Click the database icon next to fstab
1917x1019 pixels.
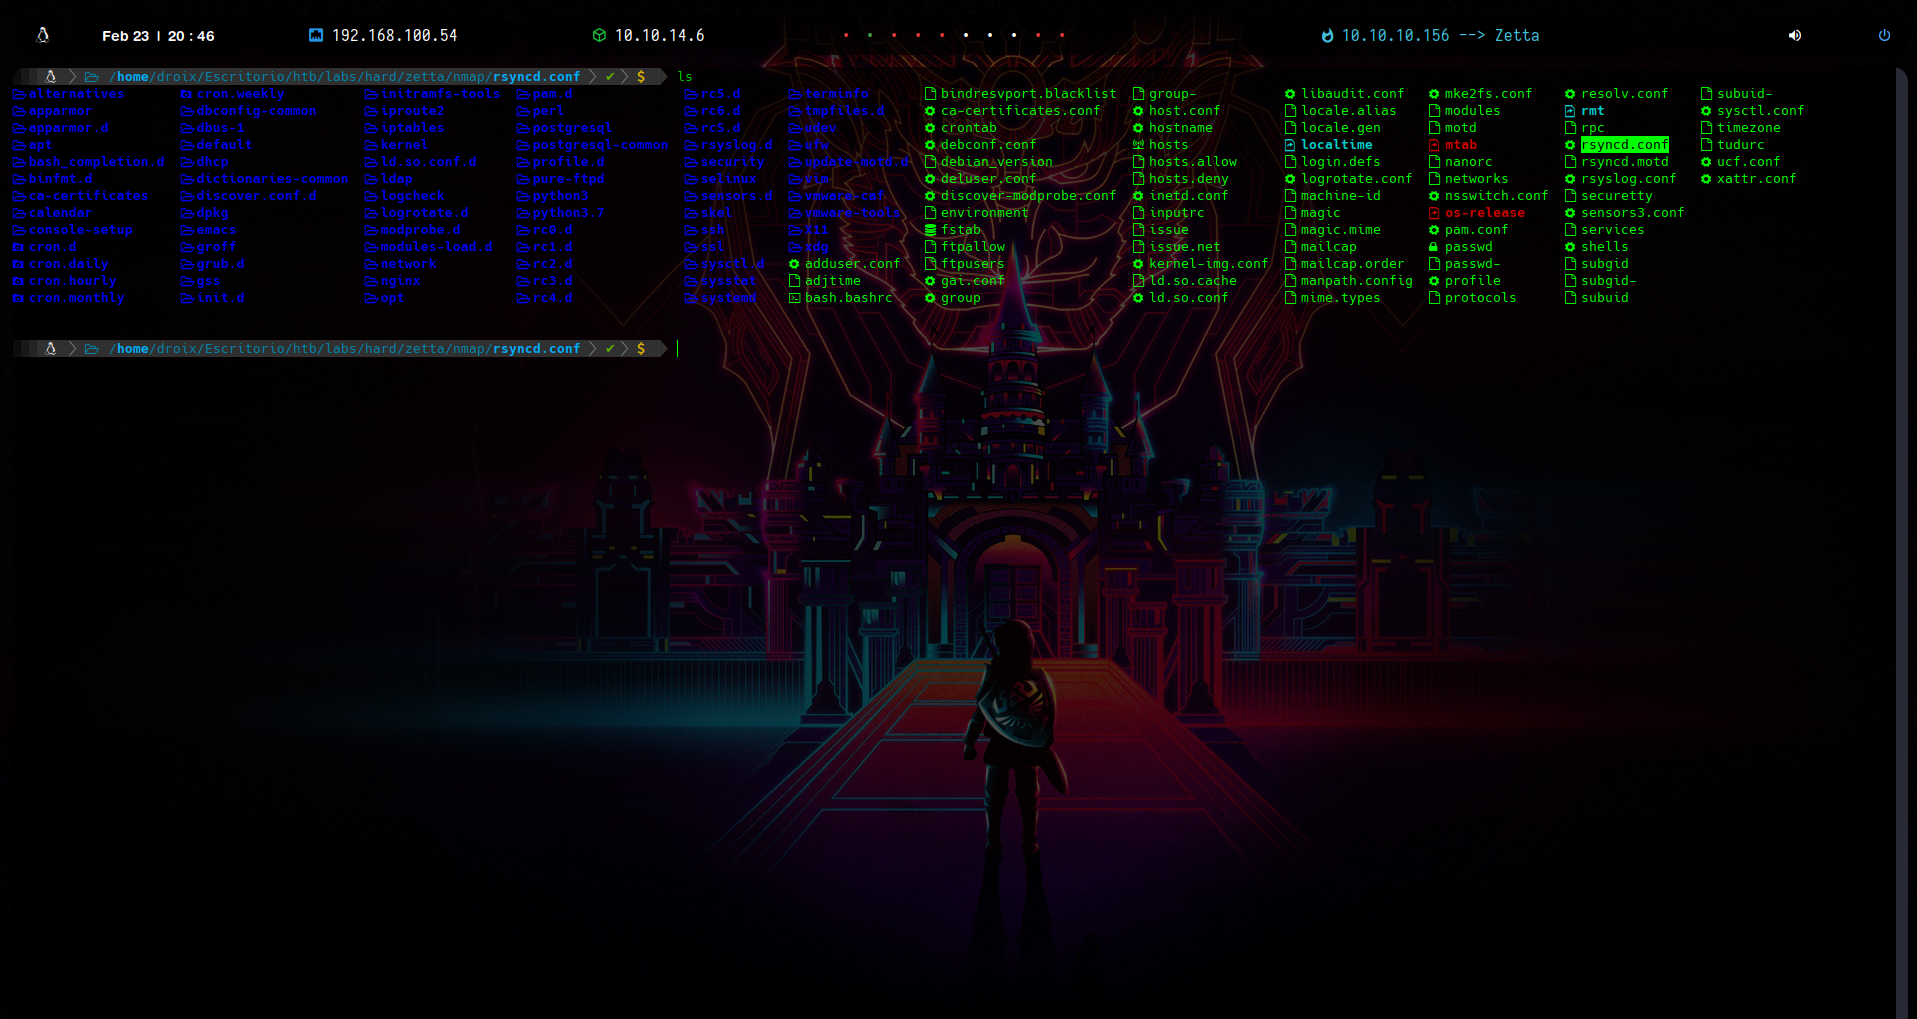[930, 230]
